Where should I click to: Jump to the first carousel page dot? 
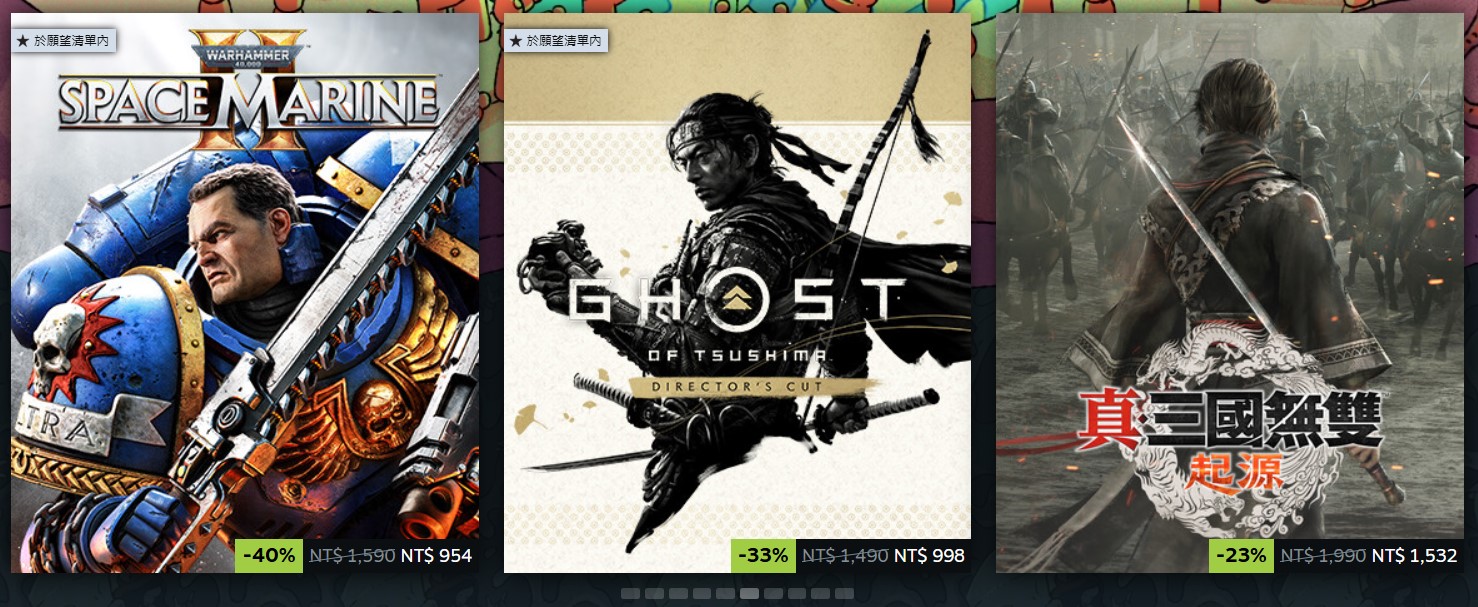(x=630, y=593)
